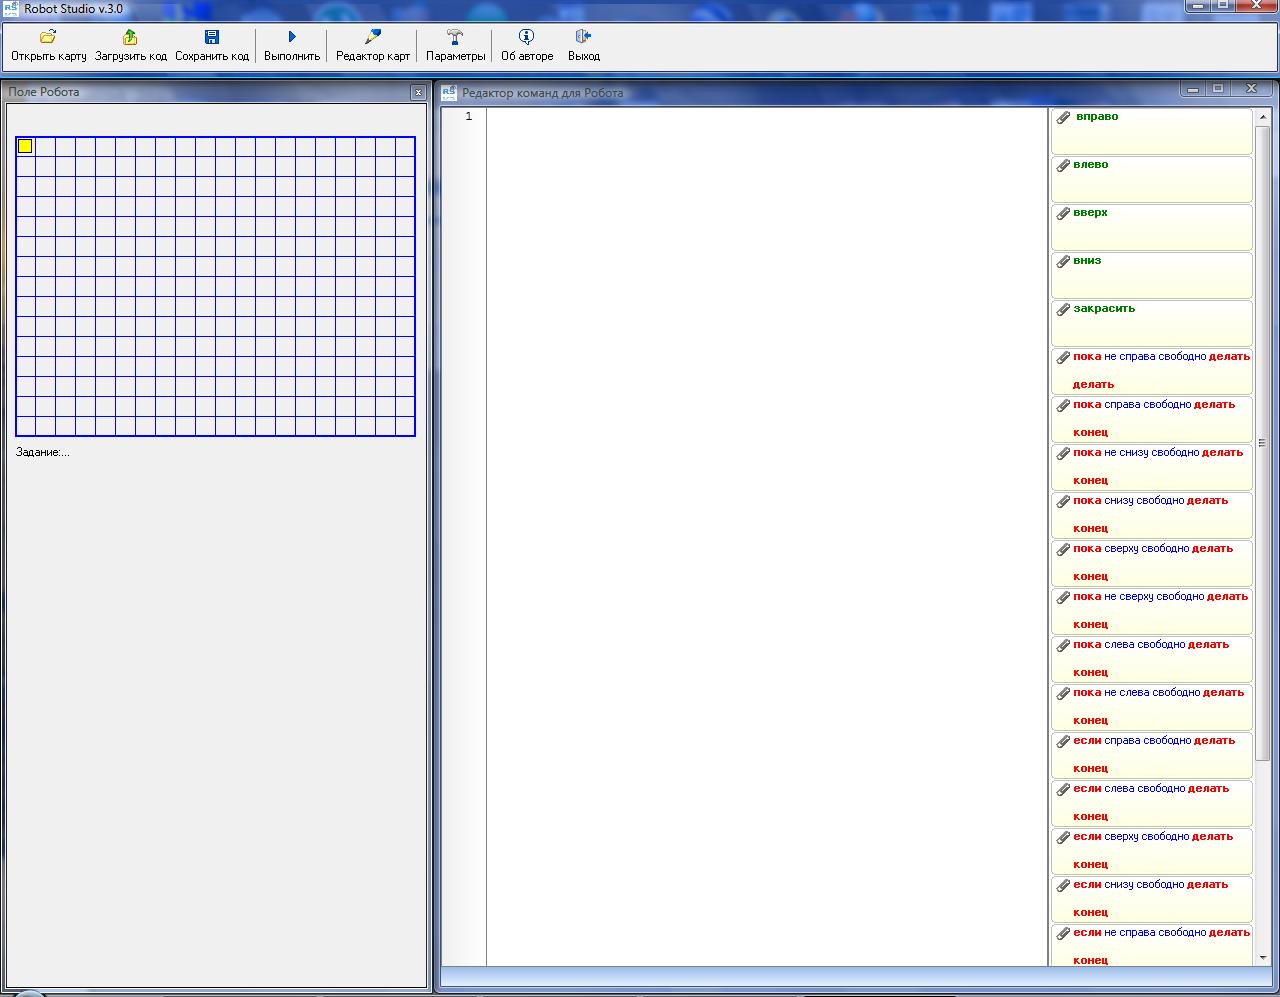The image size is (1280, 997).
Task: Click the command list vertical scrollbar
Action: 1261,442
